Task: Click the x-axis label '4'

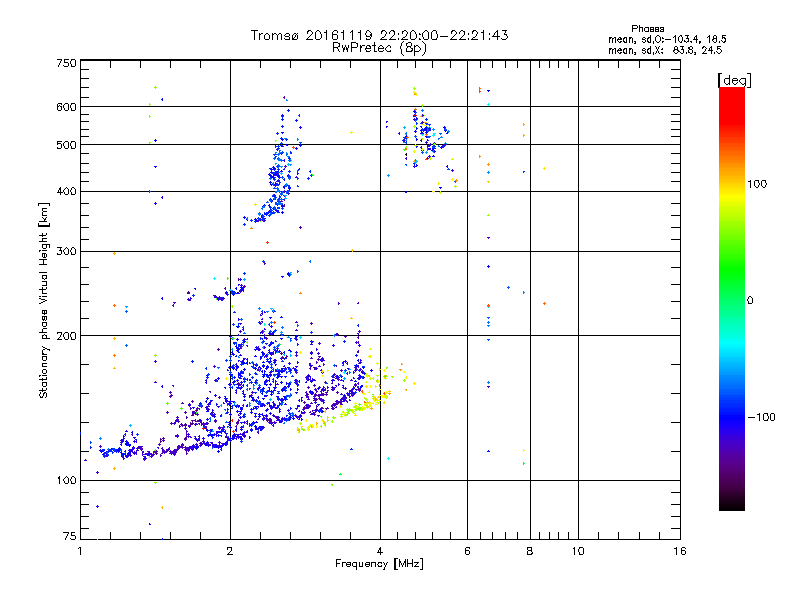Action: pyautogui.click(x=380, y=551)
